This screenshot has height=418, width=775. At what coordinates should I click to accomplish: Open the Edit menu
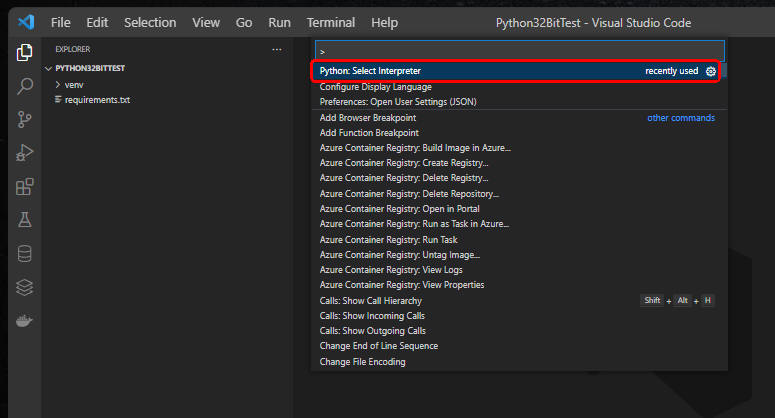[x=97, y=23]
